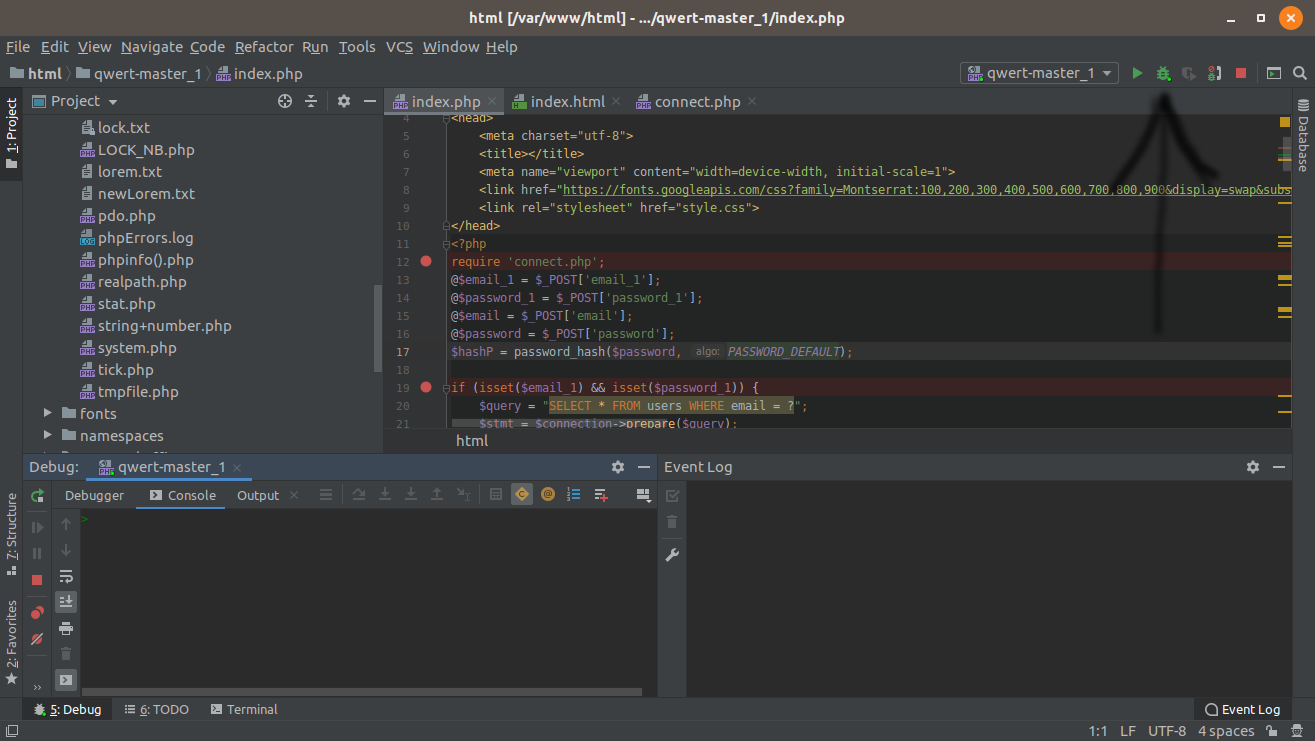The height and width of the screenshot is (741, 1315).
Task: Stop debug session with red square
Action: [x=37, y=580]
